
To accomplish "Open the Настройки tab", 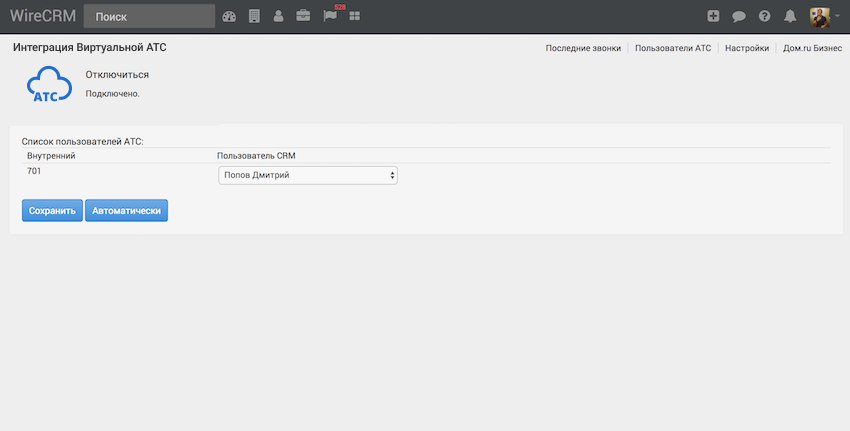I will [747, 48].
